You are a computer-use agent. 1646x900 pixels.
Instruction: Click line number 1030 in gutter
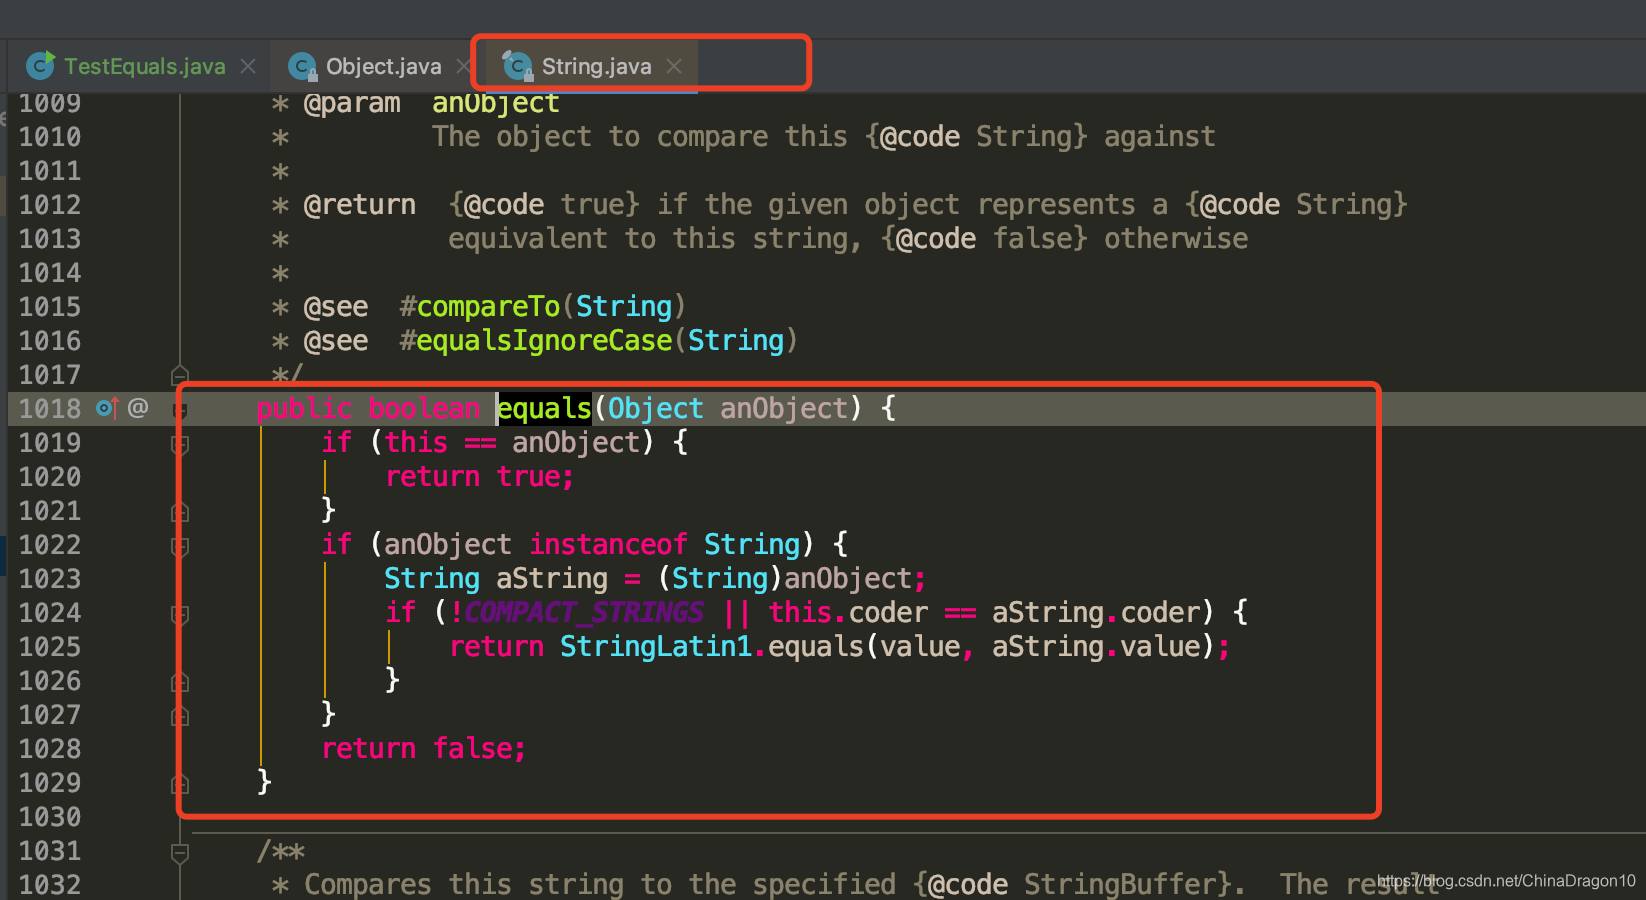tap(50, 816)
